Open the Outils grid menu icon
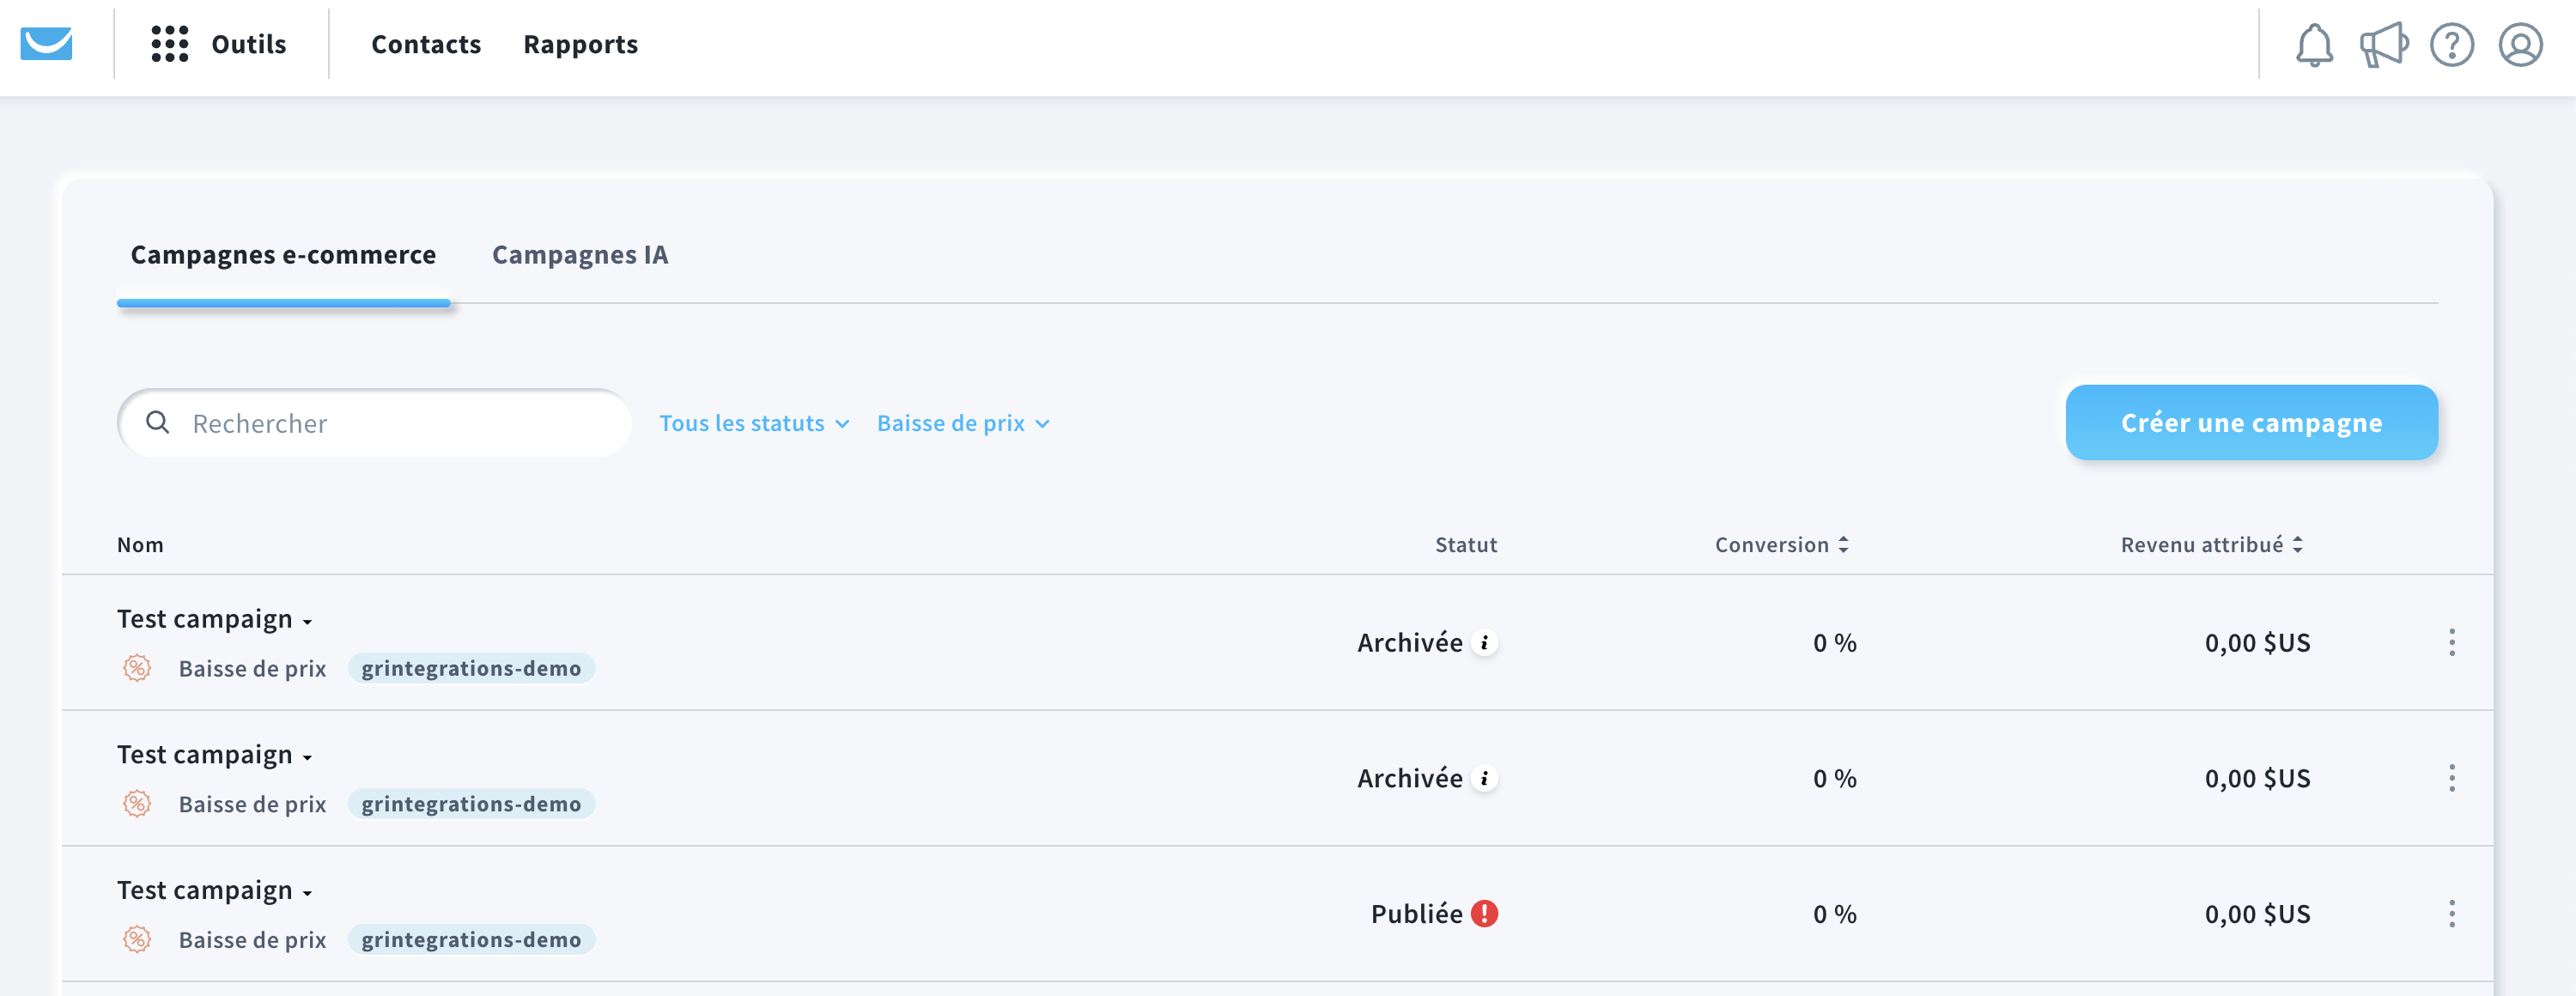The height and width of the screenshot is (996, 2576). tap(169, 44)
